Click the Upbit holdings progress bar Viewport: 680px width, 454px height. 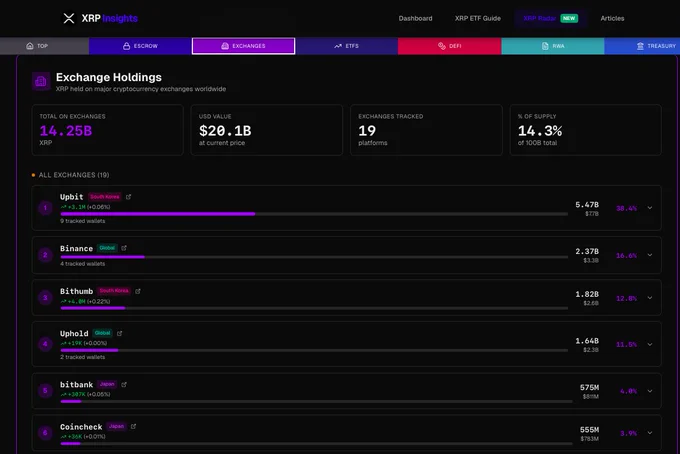(314, 214)
